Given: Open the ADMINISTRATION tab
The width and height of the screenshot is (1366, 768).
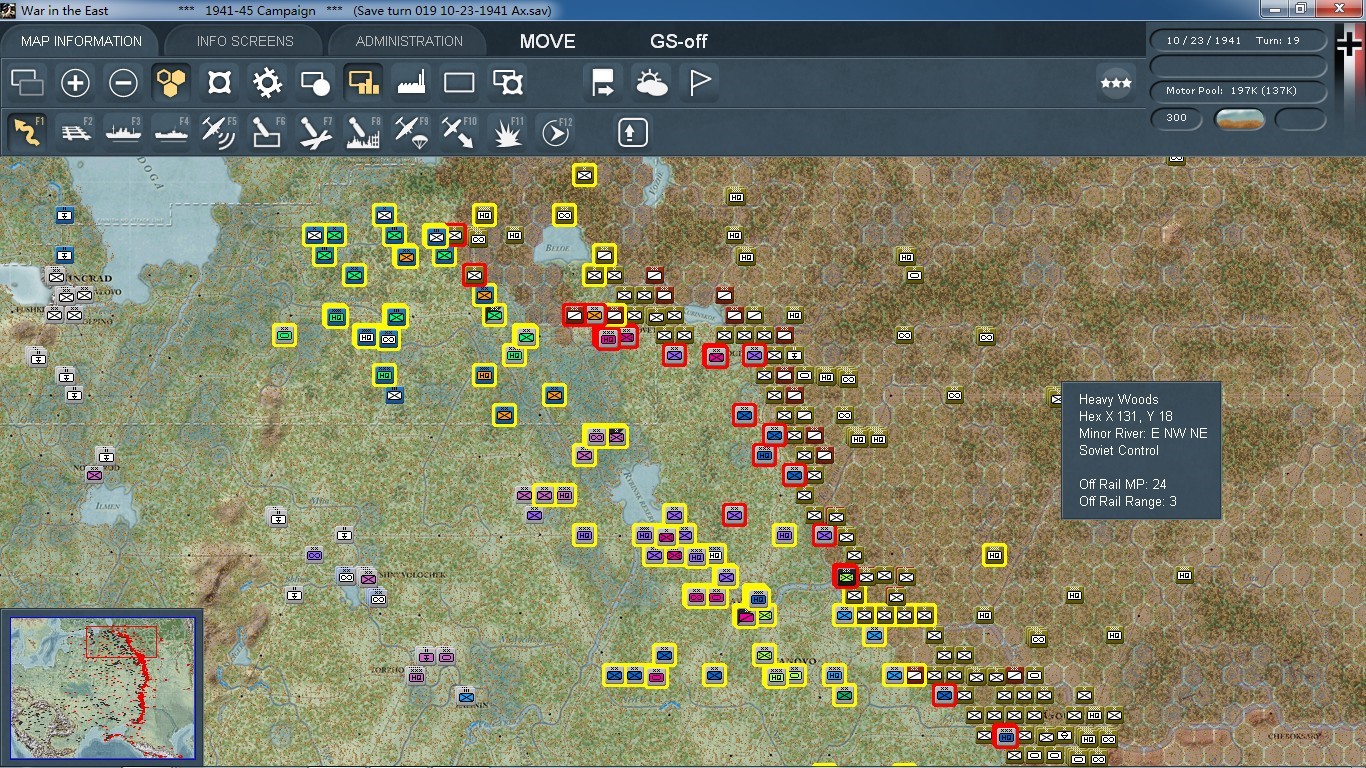Looking at the screenshot, I should 409,41.
